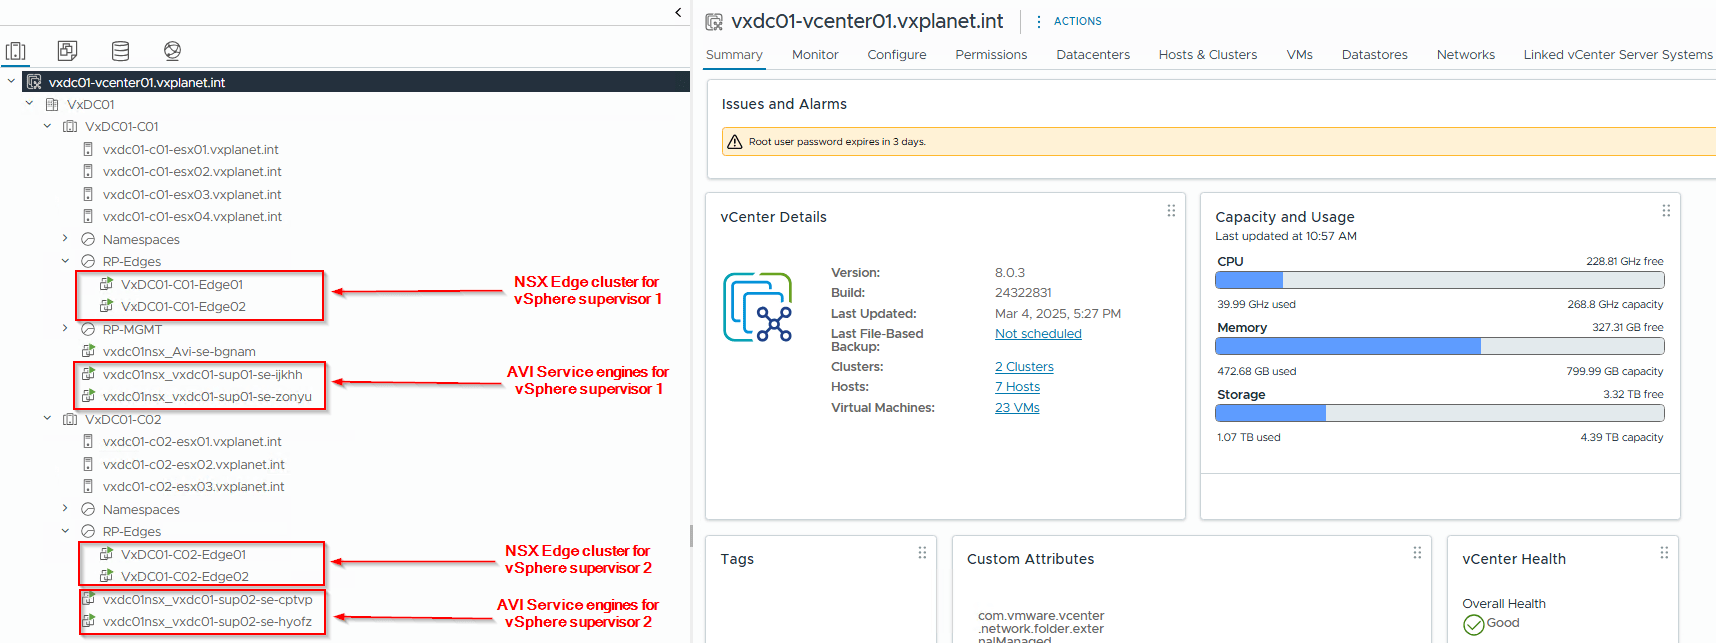The width and height of the screenshot is (1716, 643).
Task: Collapse RP-Edges under VxDC01-C01
Action: point(65,261)
